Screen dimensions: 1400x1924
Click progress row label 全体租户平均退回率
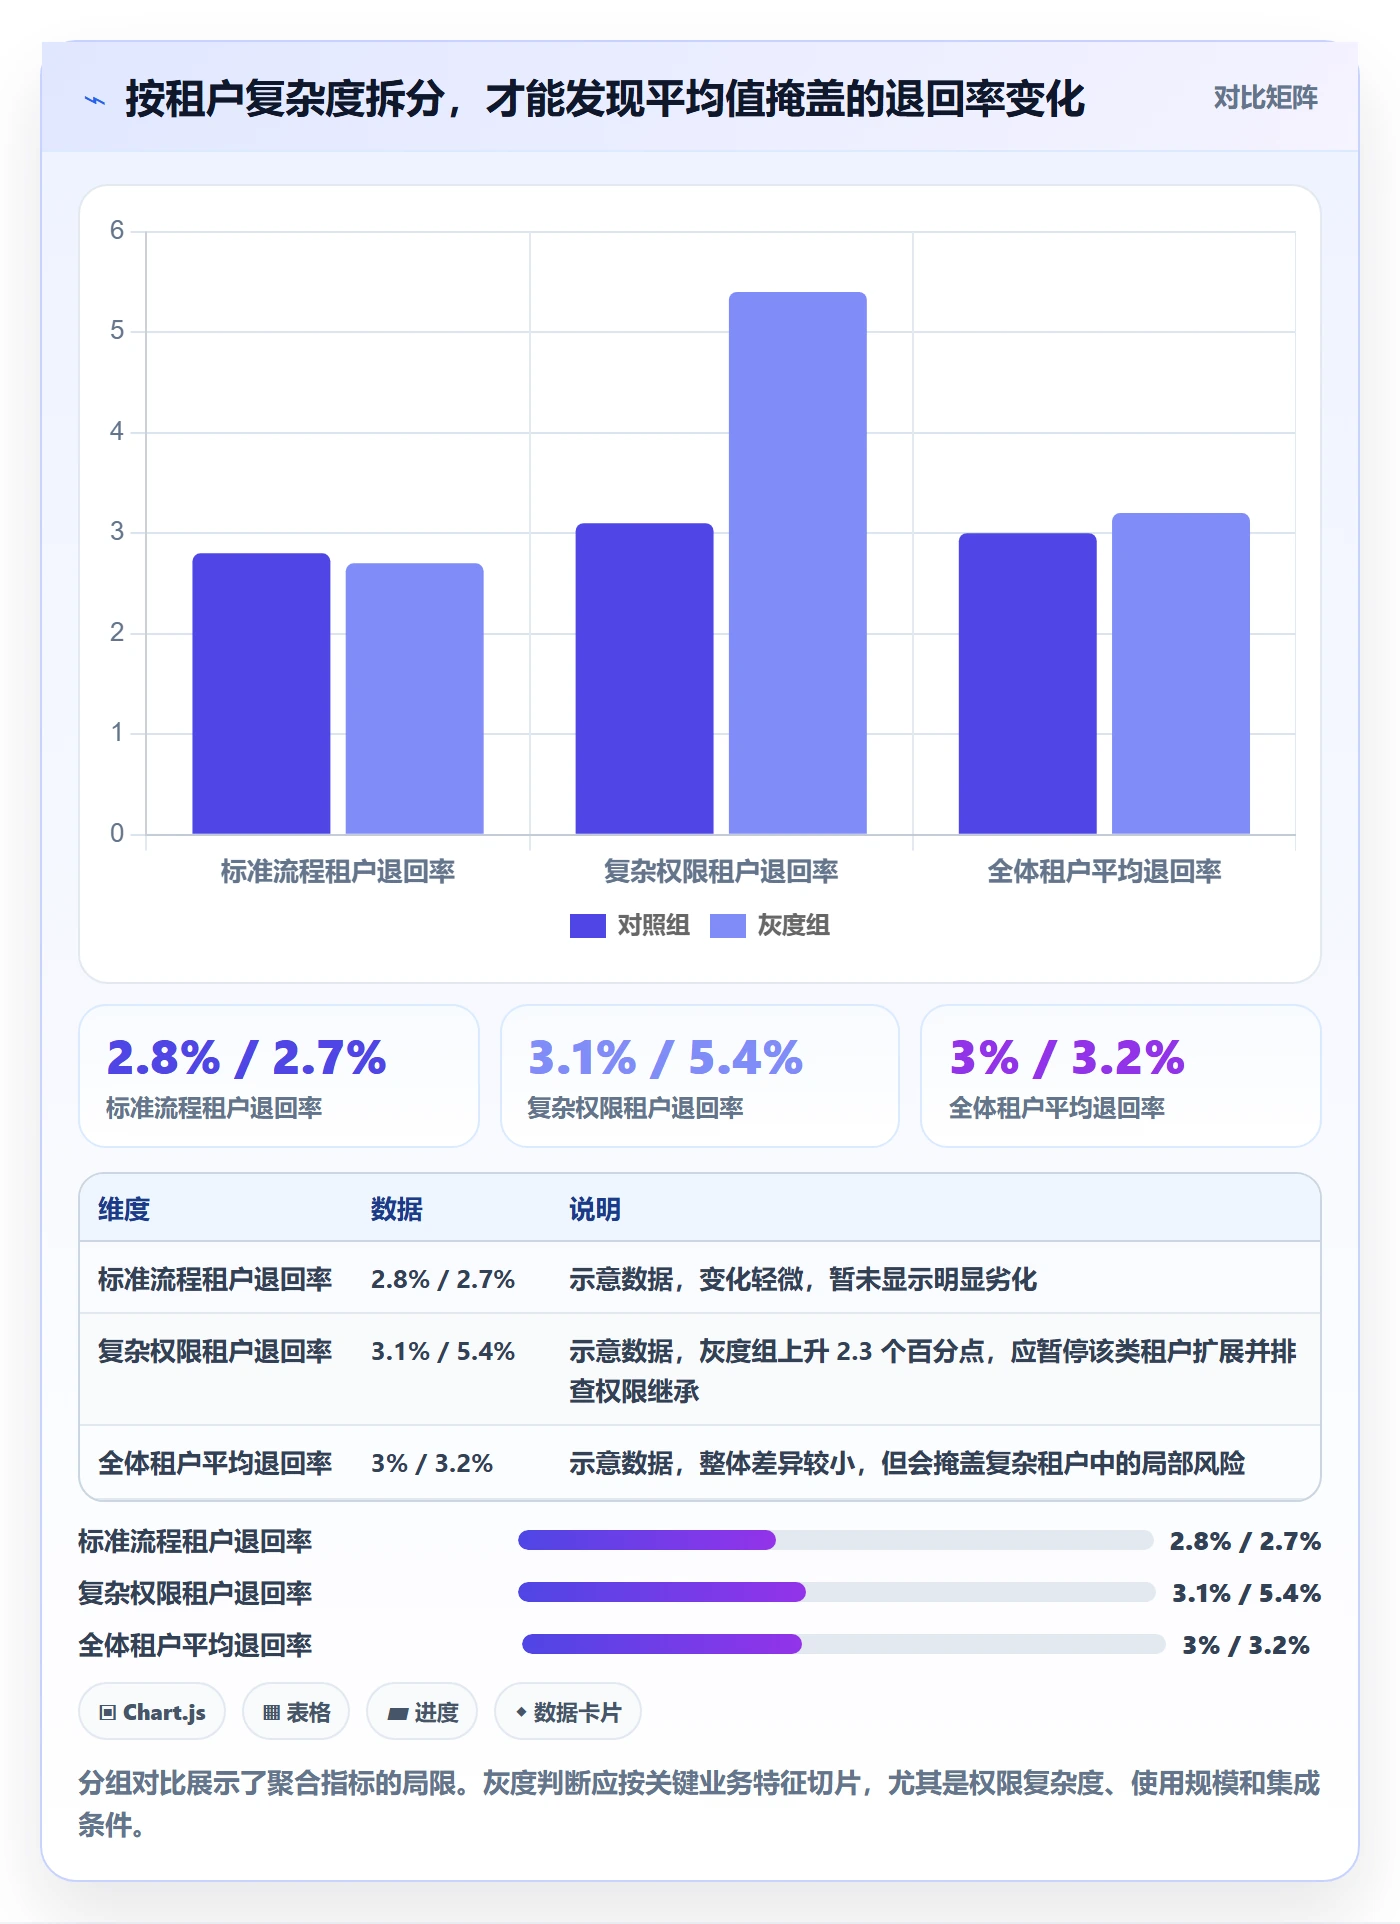(196, 1645)
